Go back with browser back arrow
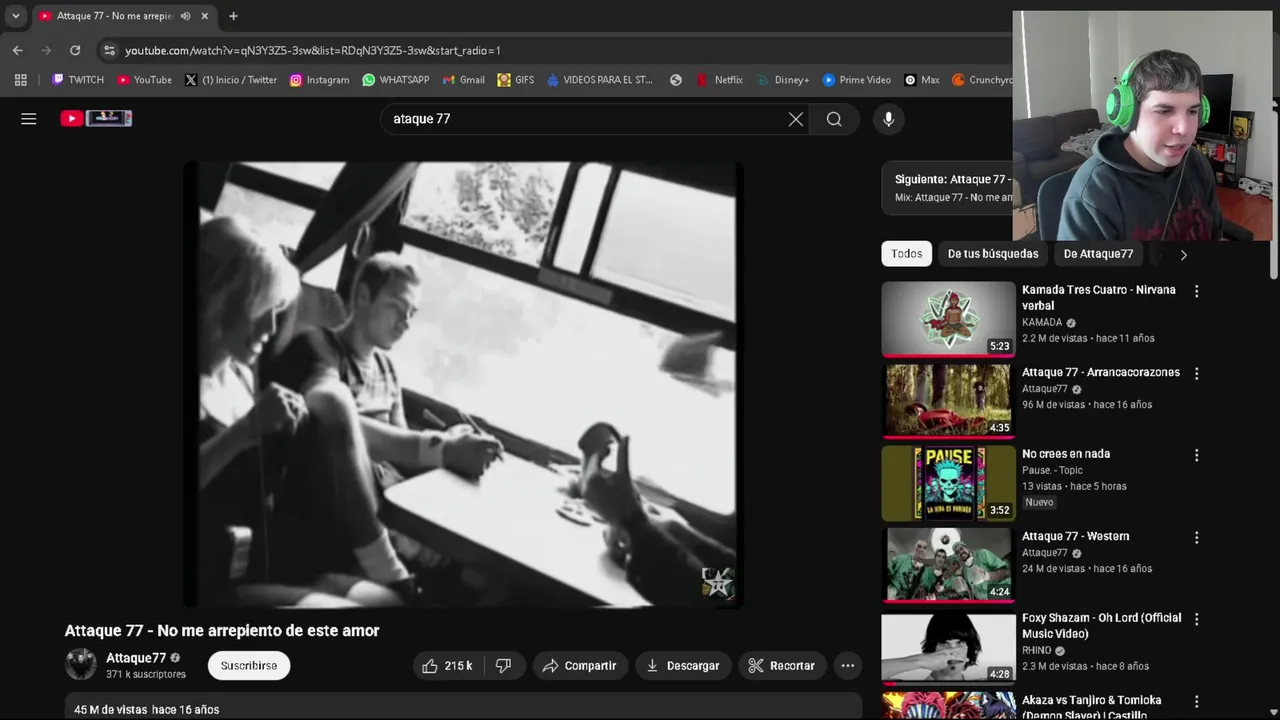Image resolution: width=1280 pixels, height=720 pixels. 17,50
